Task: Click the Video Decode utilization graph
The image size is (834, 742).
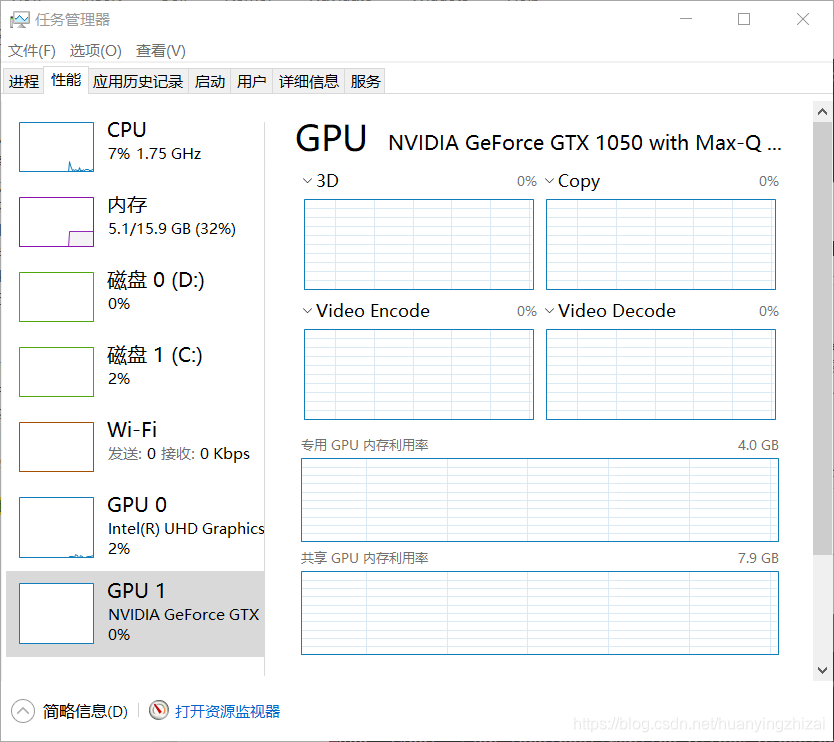Action: 661,374
